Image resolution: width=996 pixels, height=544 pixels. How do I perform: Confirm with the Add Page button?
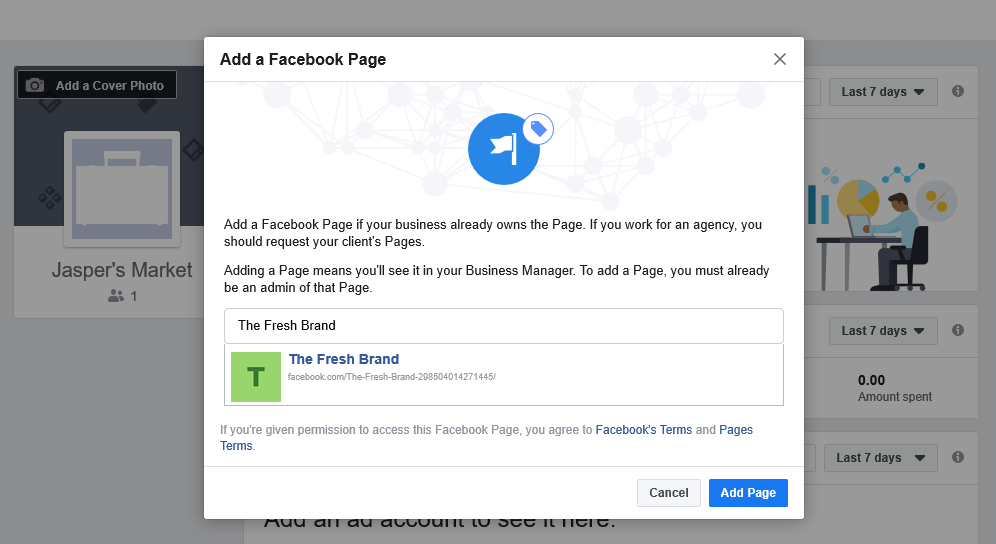click(748, 493)
